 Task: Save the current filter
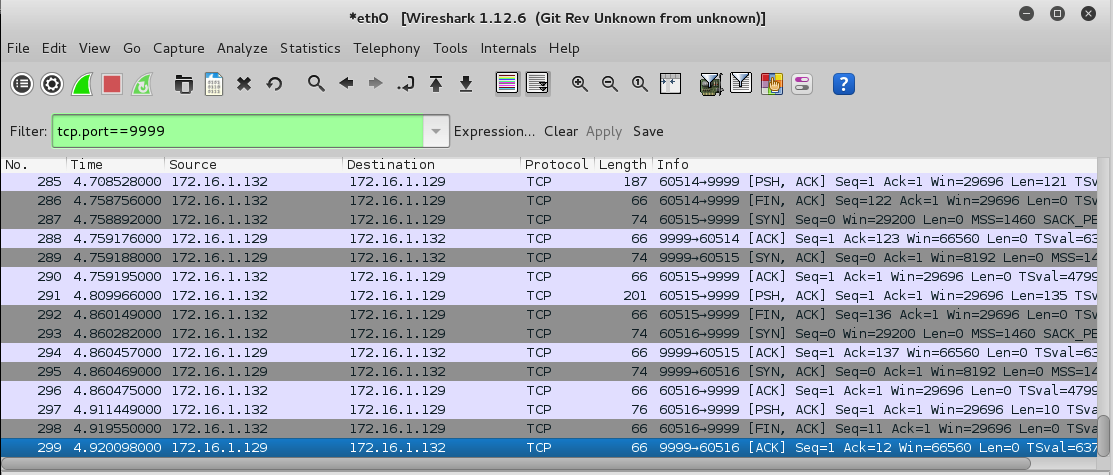[648, 131]
